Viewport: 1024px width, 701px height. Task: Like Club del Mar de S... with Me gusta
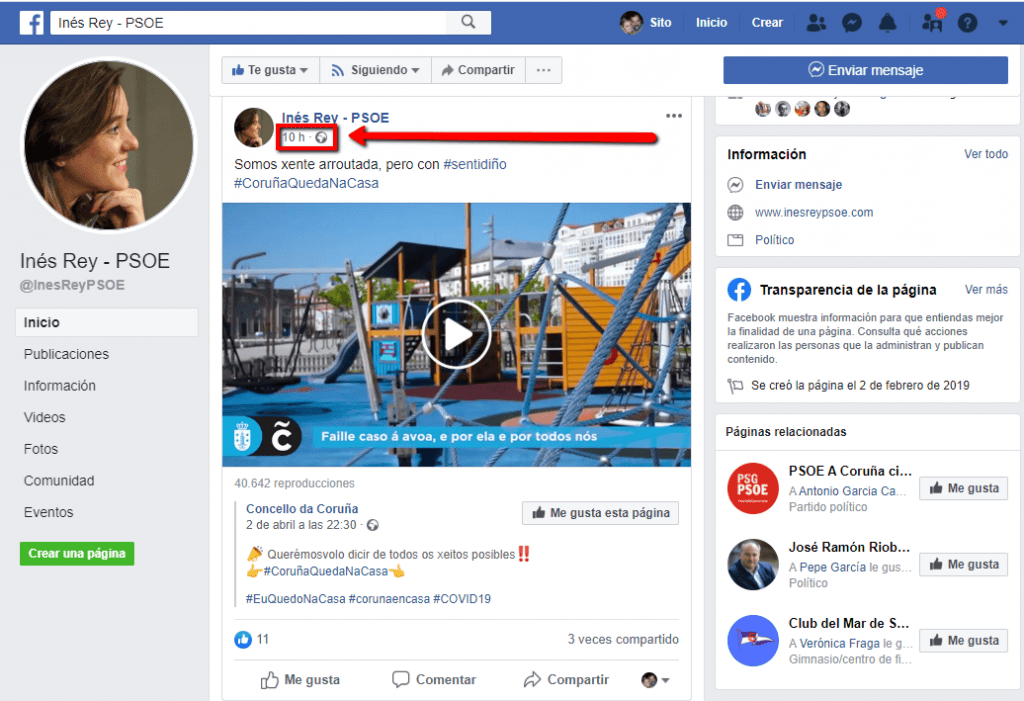[x=964, y=640]
